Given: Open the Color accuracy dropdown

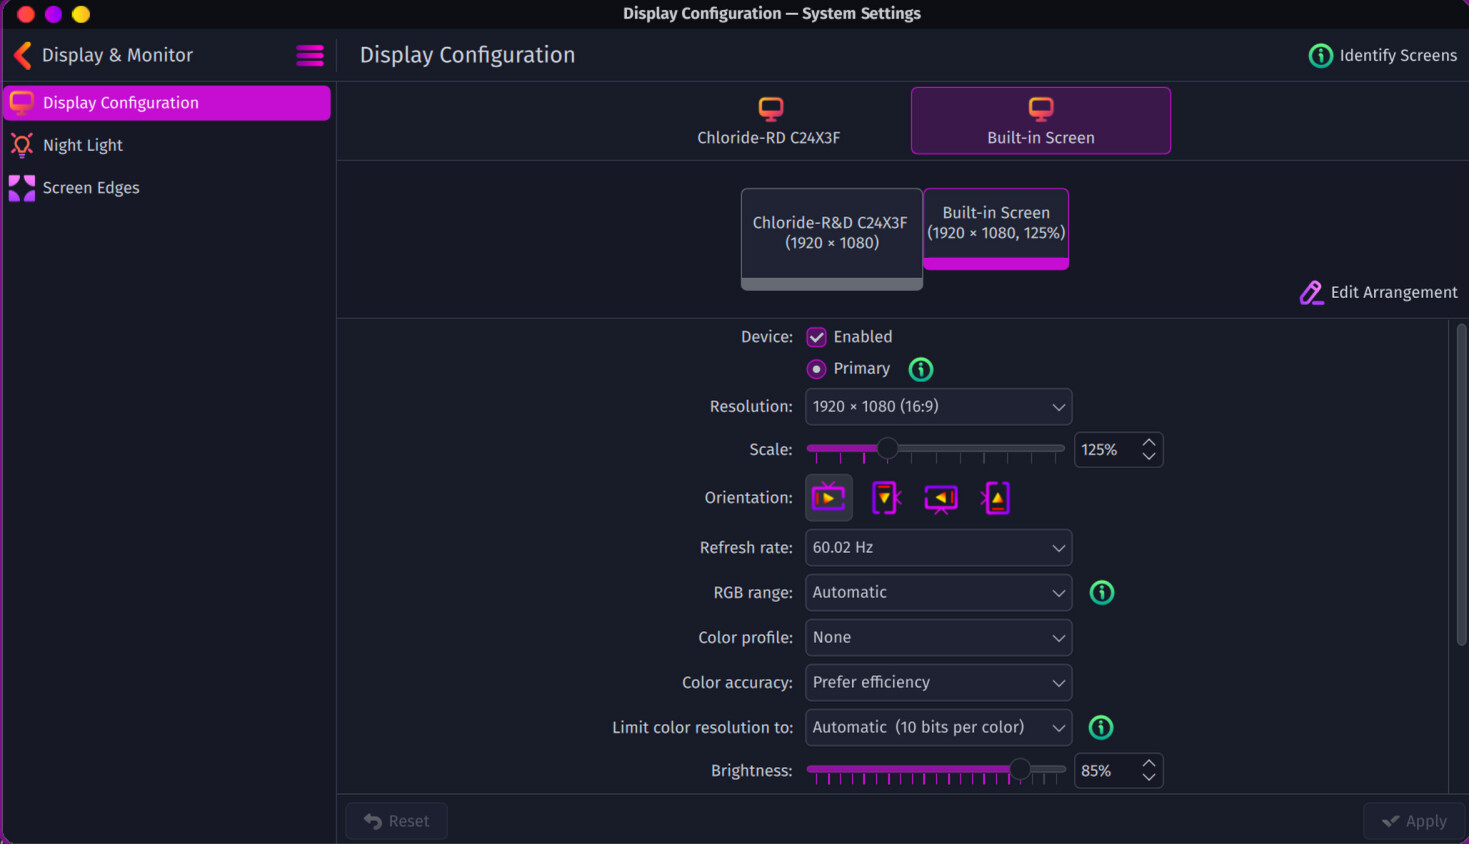Looking at the screenshot, I should 937,683.
